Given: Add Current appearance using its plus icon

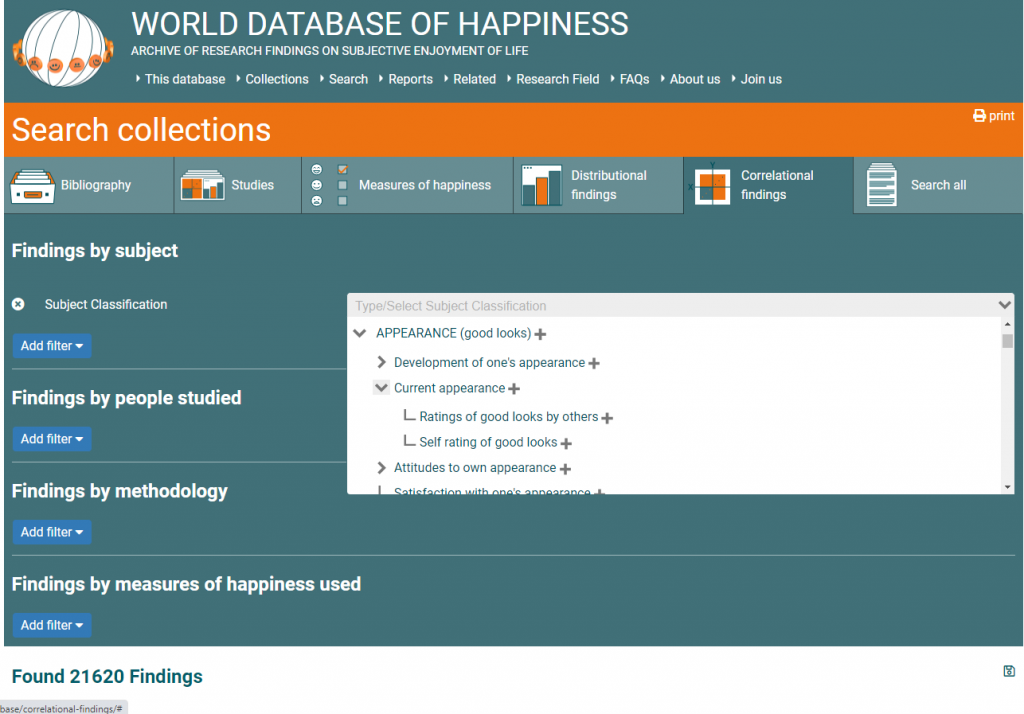Looking at the screenshot, I should [x=514, y=389].
